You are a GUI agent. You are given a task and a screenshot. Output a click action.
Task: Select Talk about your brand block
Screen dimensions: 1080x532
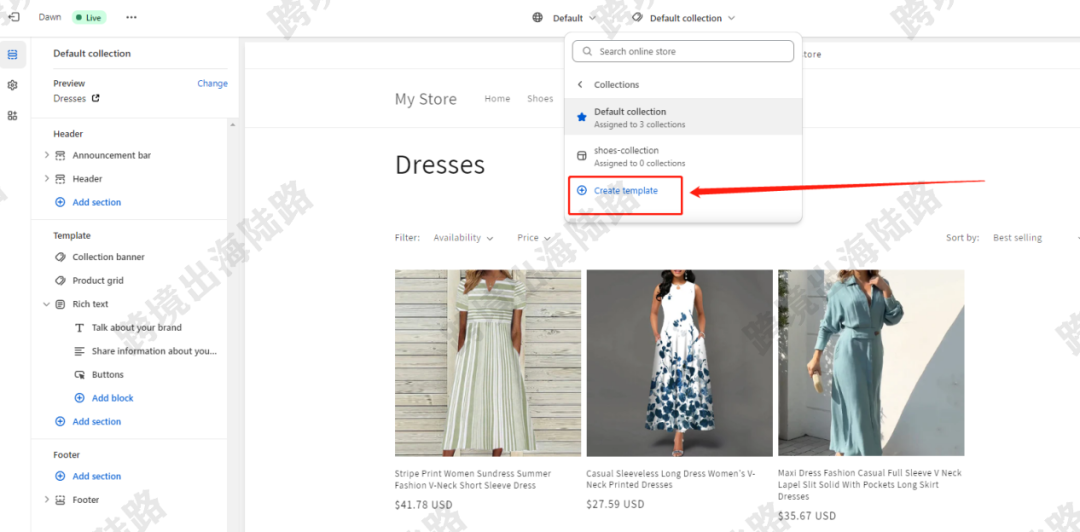point(136,328)
